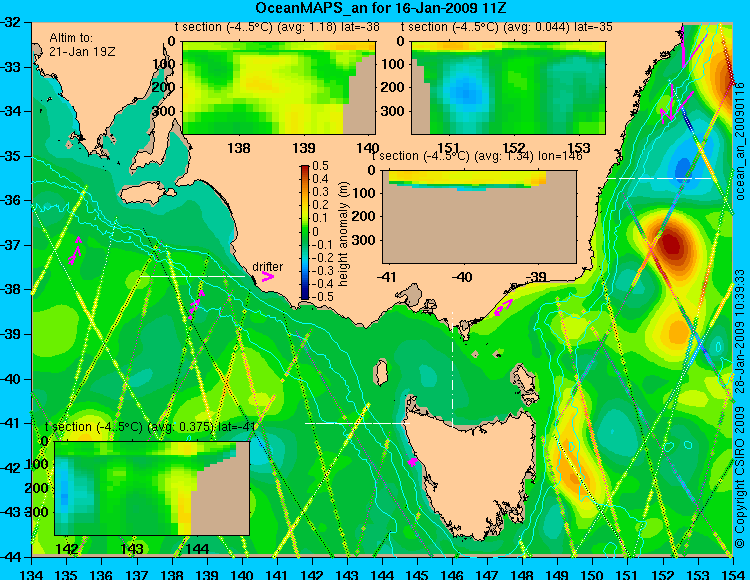Click the 't section (avg: 1.34) lon=146' heading

477,156
